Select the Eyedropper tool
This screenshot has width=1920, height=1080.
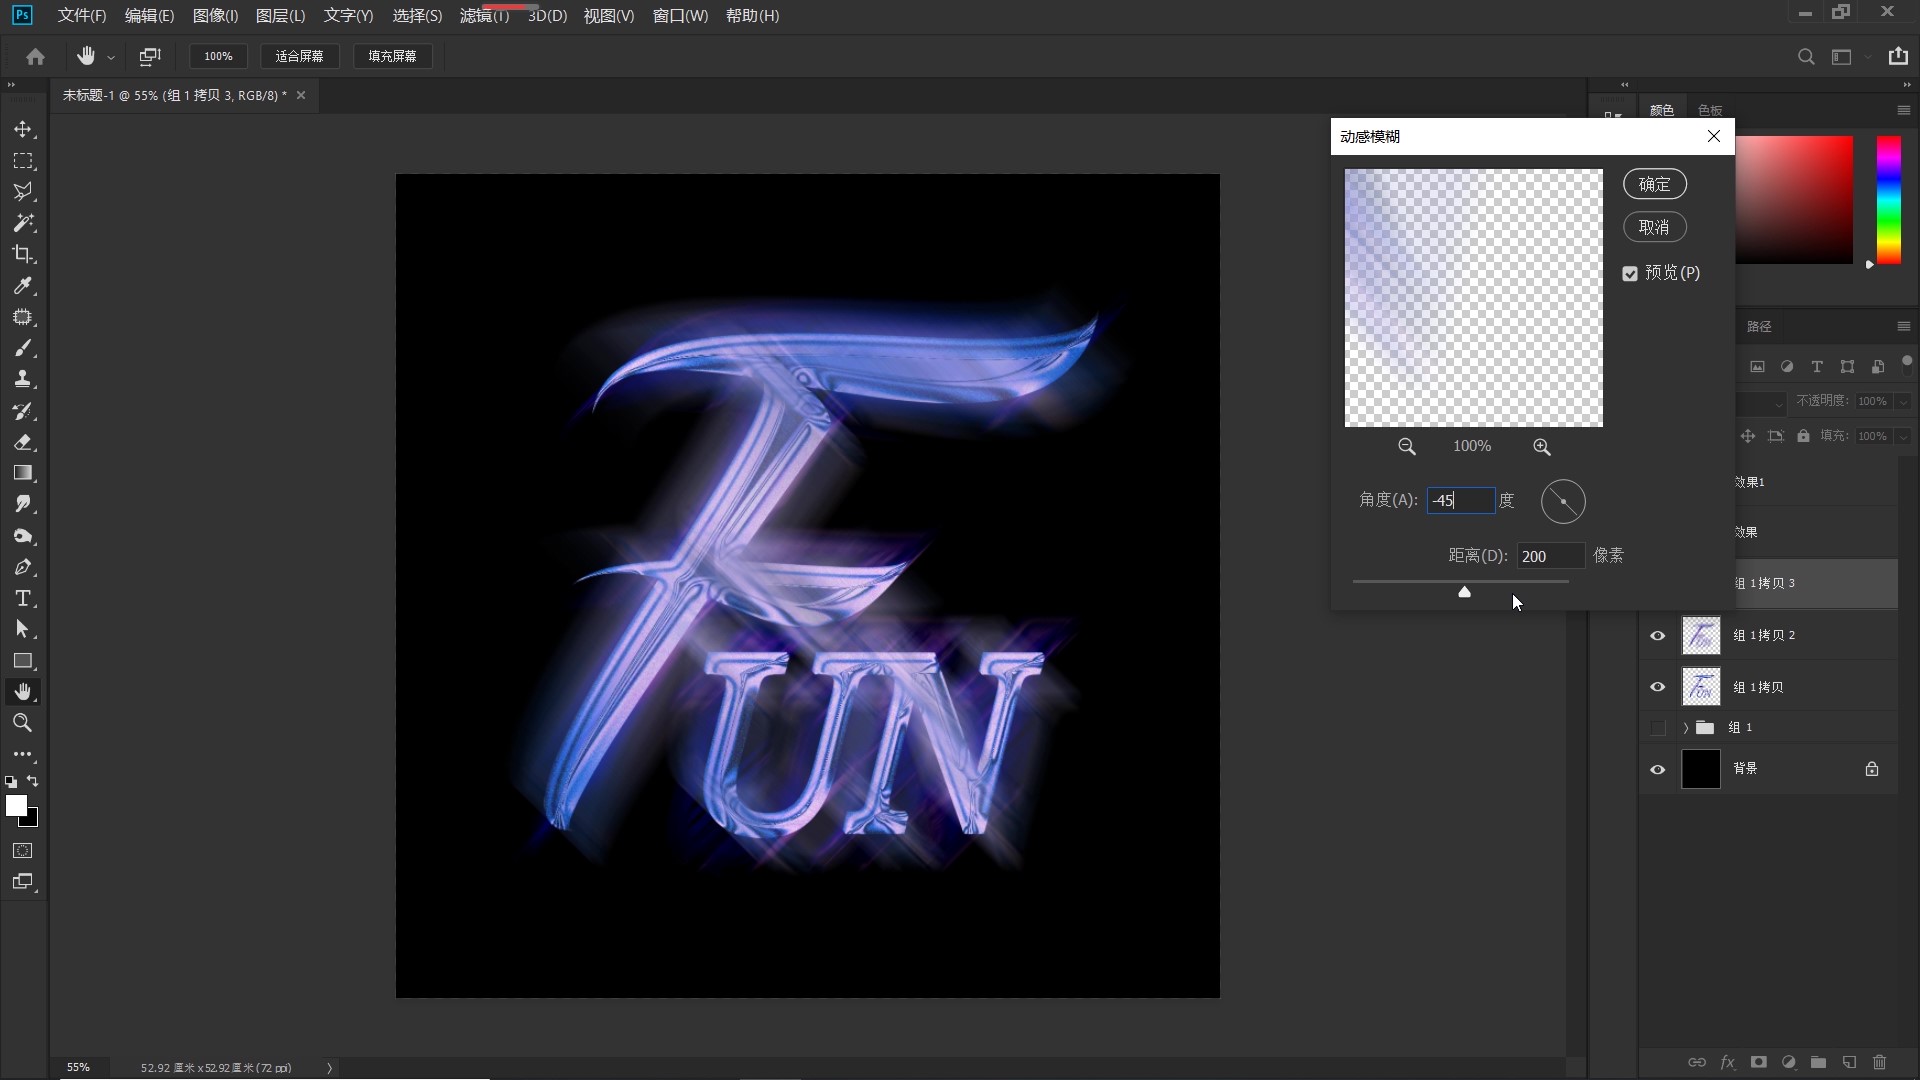pyautogui.click(x=23, y=286)
